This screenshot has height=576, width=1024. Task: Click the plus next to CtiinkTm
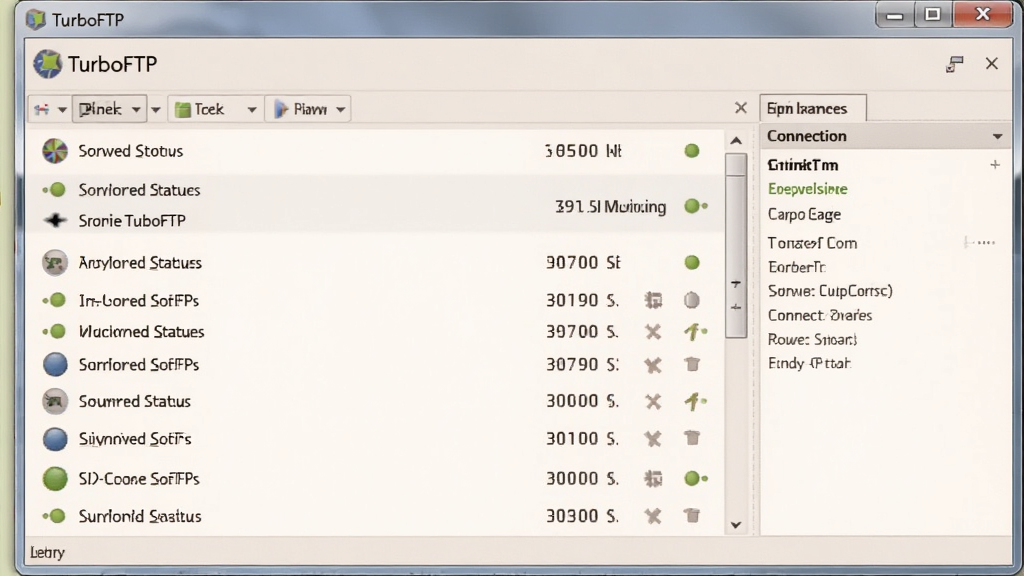click(995, 165)
